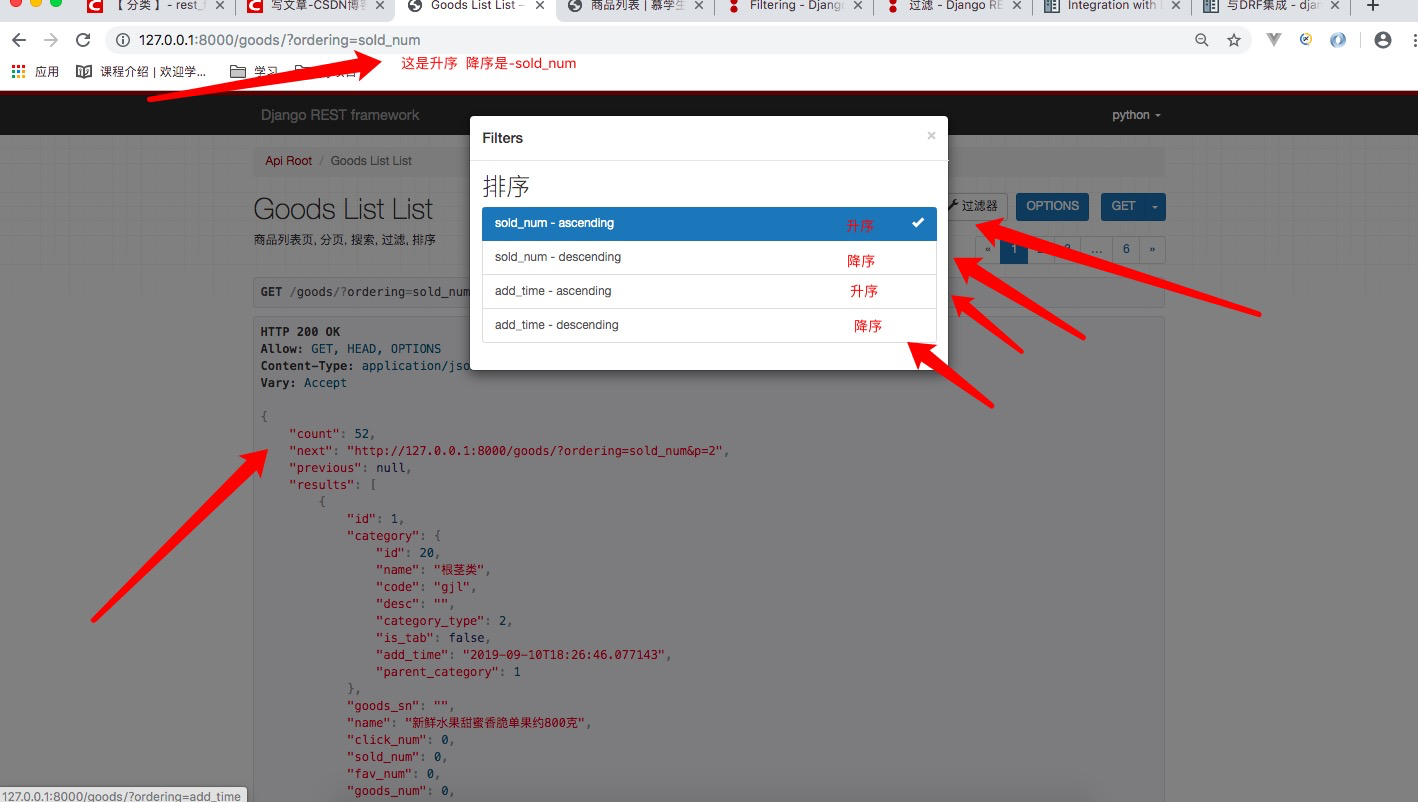Viewport: 1418px width, 802px height.
Task: Choose add_time - ascending ordering
Action: pos(709,292)
